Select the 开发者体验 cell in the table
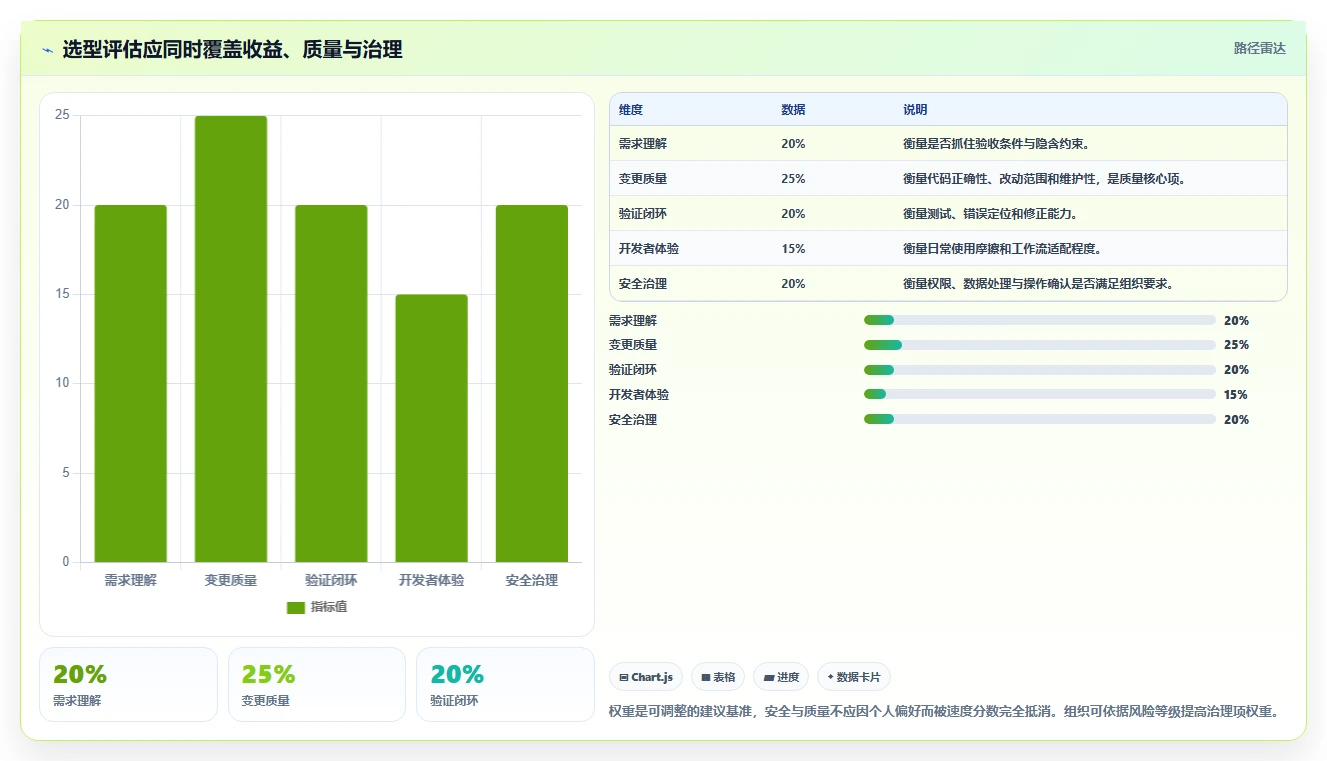 pyautogui.click(x=649, y=249)
